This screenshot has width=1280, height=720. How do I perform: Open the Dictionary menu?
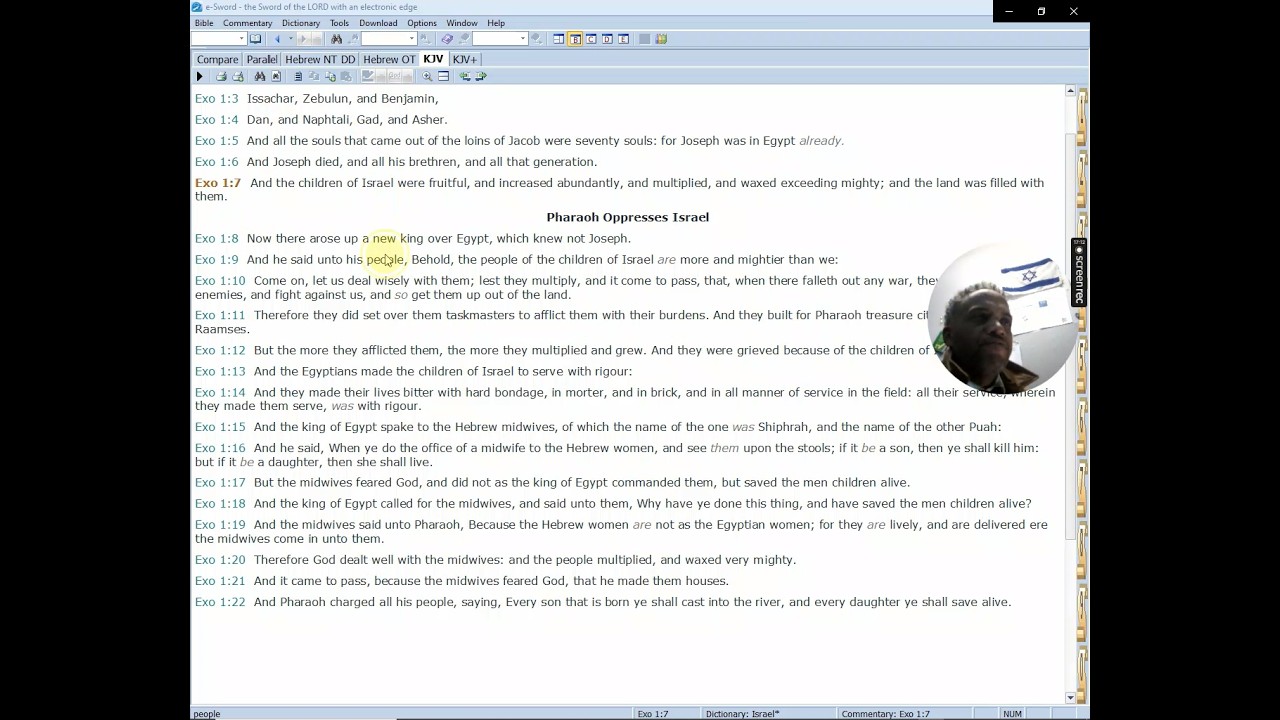(301, 23)
